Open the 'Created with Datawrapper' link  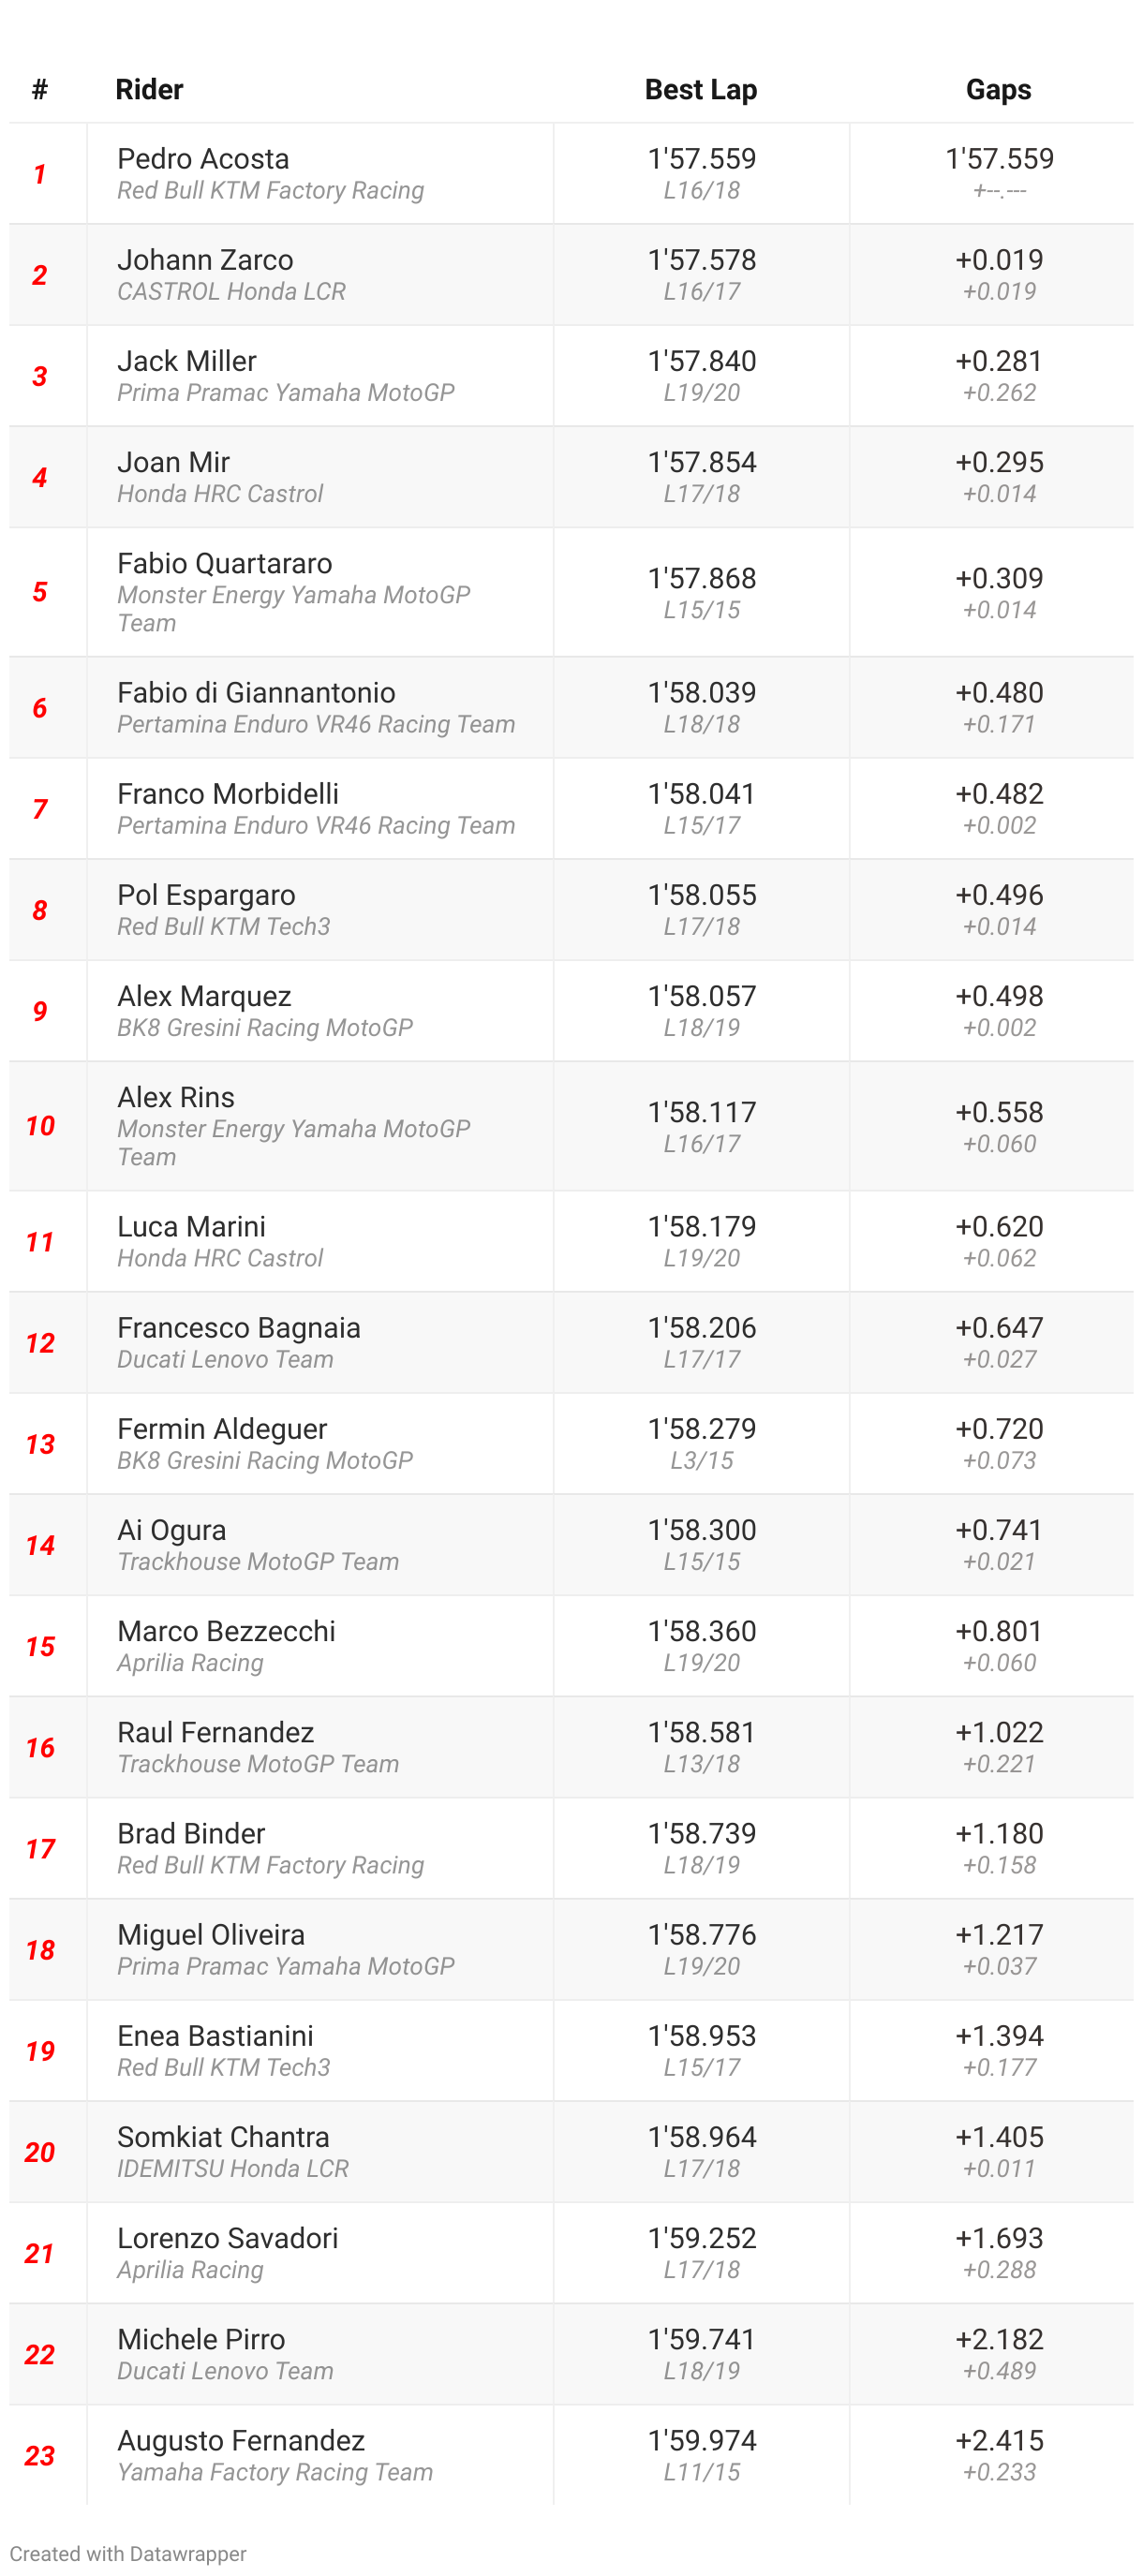128,2553
